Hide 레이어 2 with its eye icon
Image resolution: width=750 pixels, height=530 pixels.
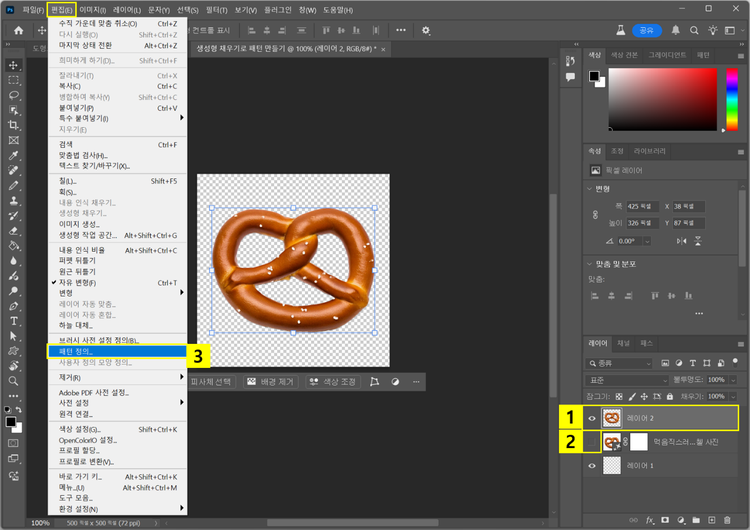[x=594, y=417]
